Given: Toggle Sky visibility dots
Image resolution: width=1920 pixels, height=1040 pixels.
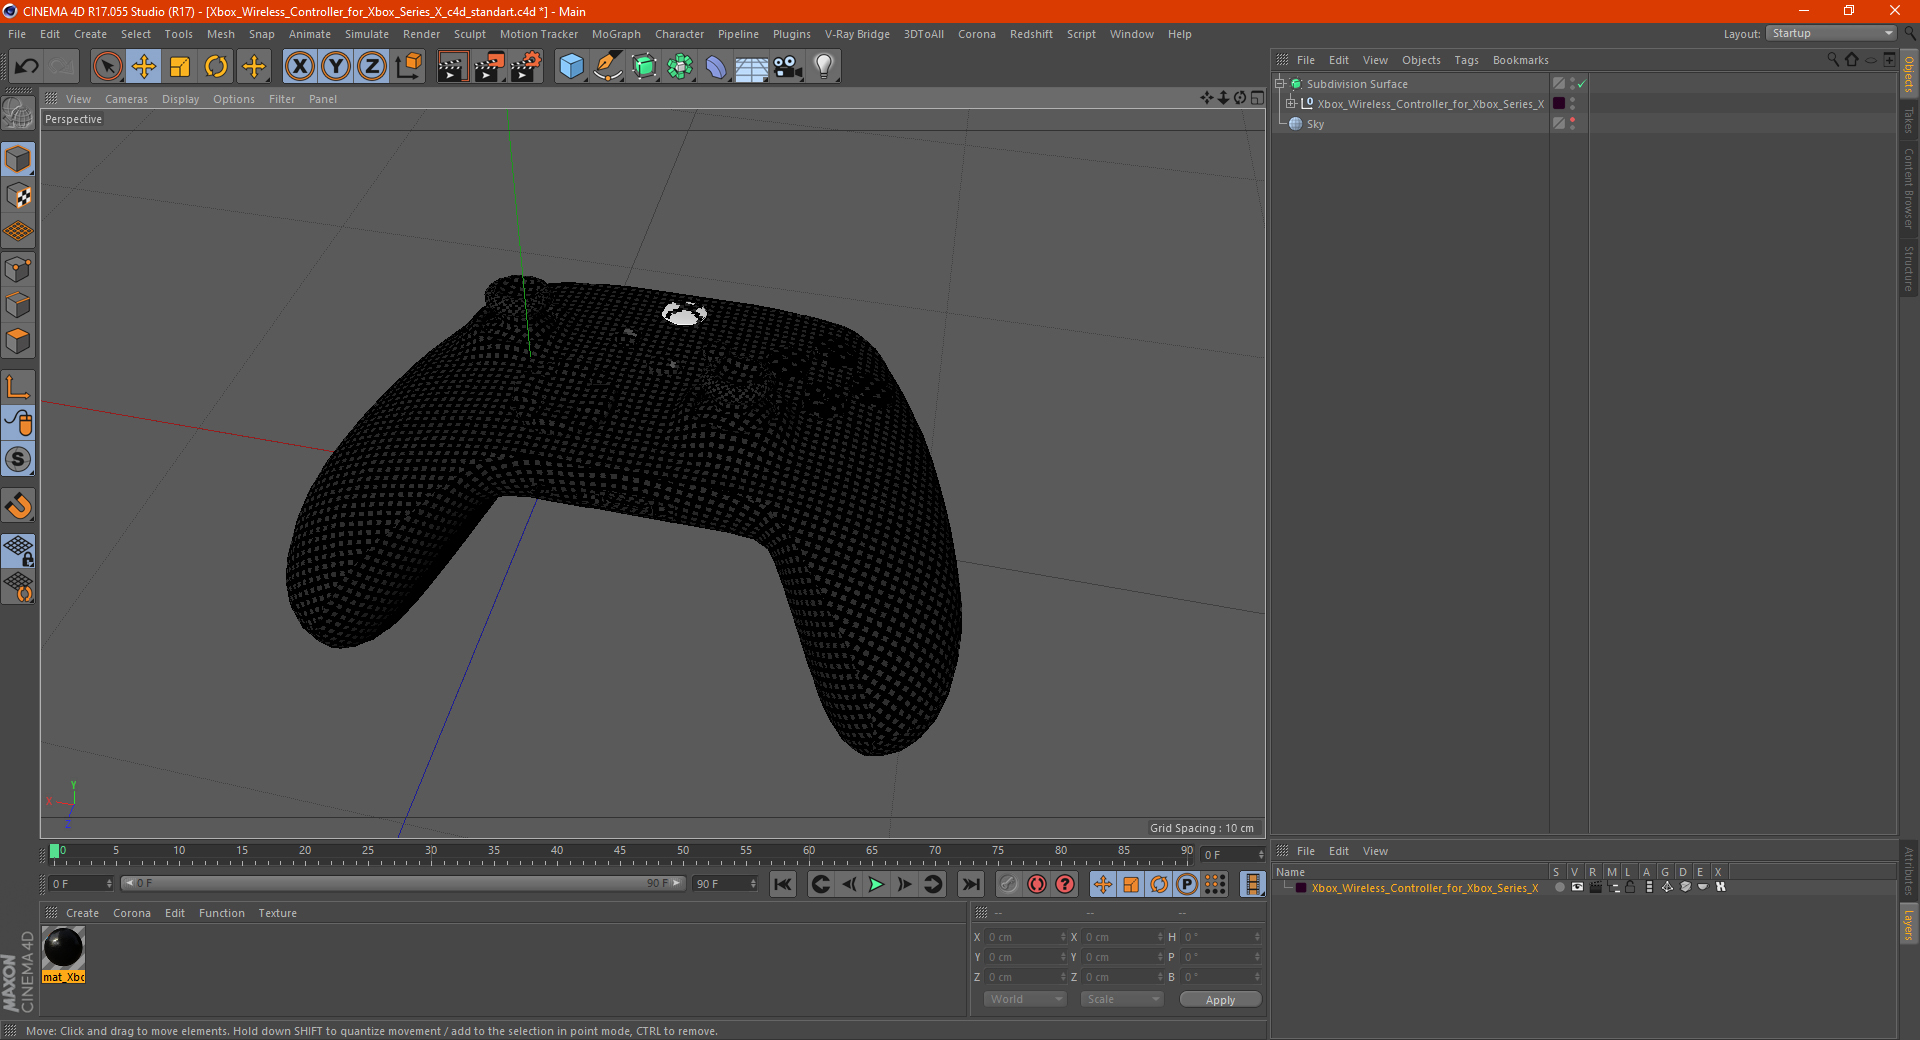Looking at the screenshot, I should pos(1572,124).
